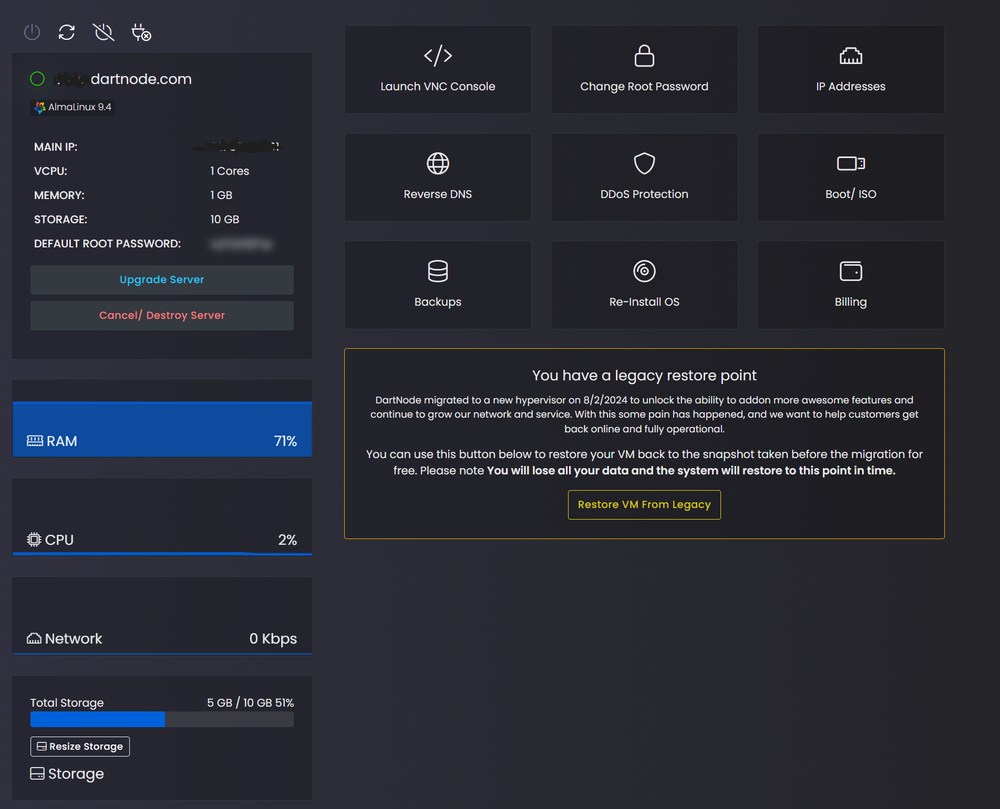This screenshot has height=809, width=1000.
Task: Click the power button icon
Action: [32, 32]
